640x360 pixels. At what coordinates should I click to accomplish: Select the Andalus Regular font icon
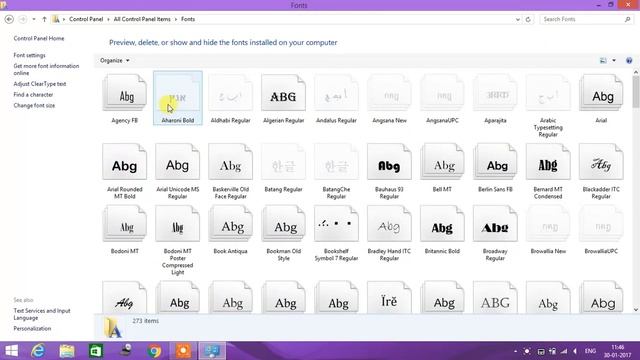tap(336, 93)
